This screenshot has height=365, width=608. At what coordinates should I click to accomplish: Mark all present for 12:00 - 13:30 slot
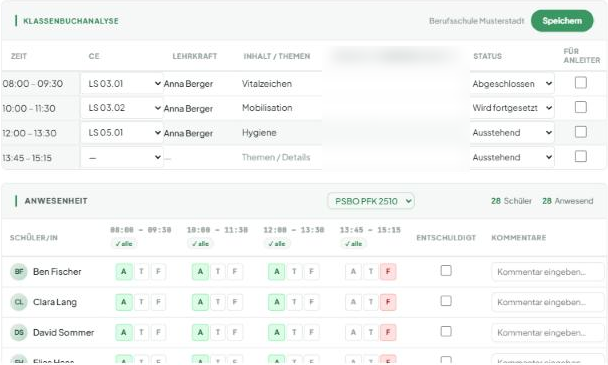277,244
